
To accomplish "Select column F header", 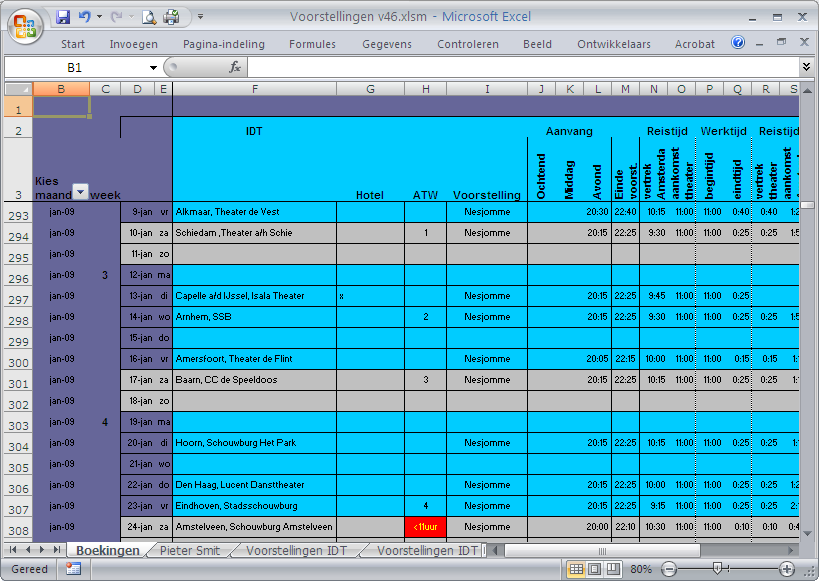I will pyautogui.click(x=254, y=89).
